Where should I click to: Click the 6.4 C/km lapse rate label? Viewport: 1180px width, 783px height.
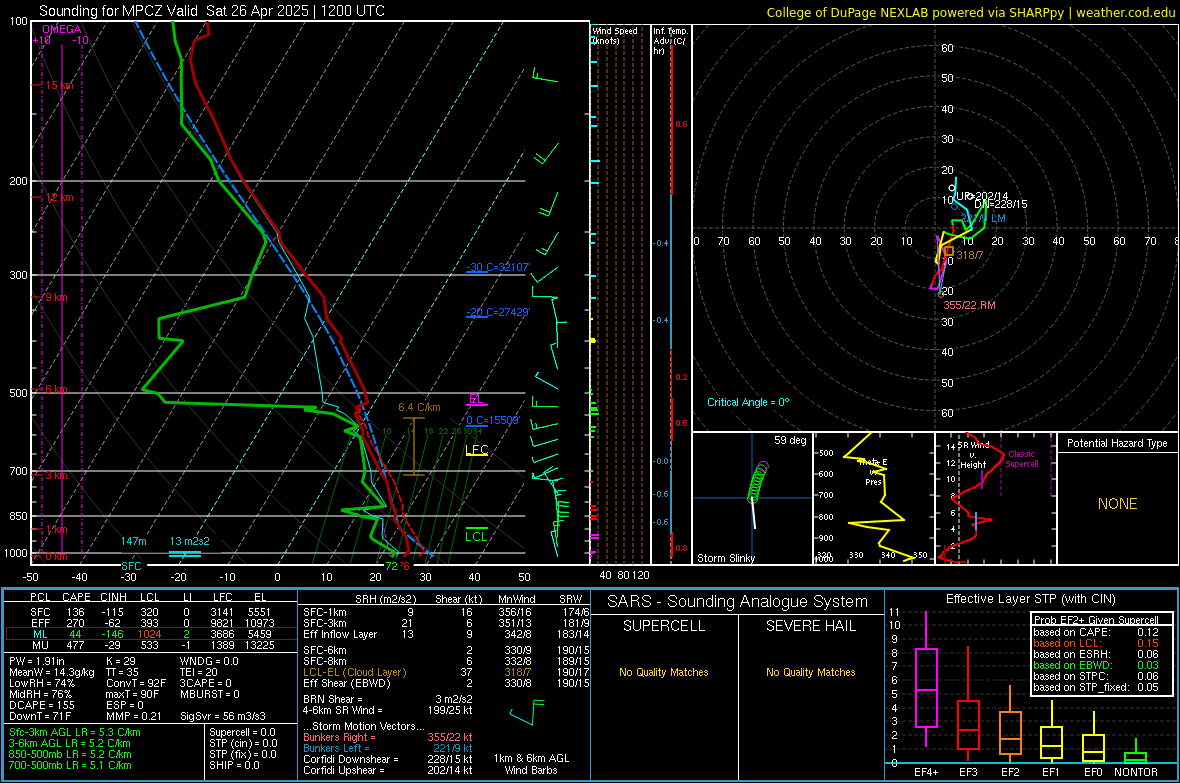tap(419, 407)
